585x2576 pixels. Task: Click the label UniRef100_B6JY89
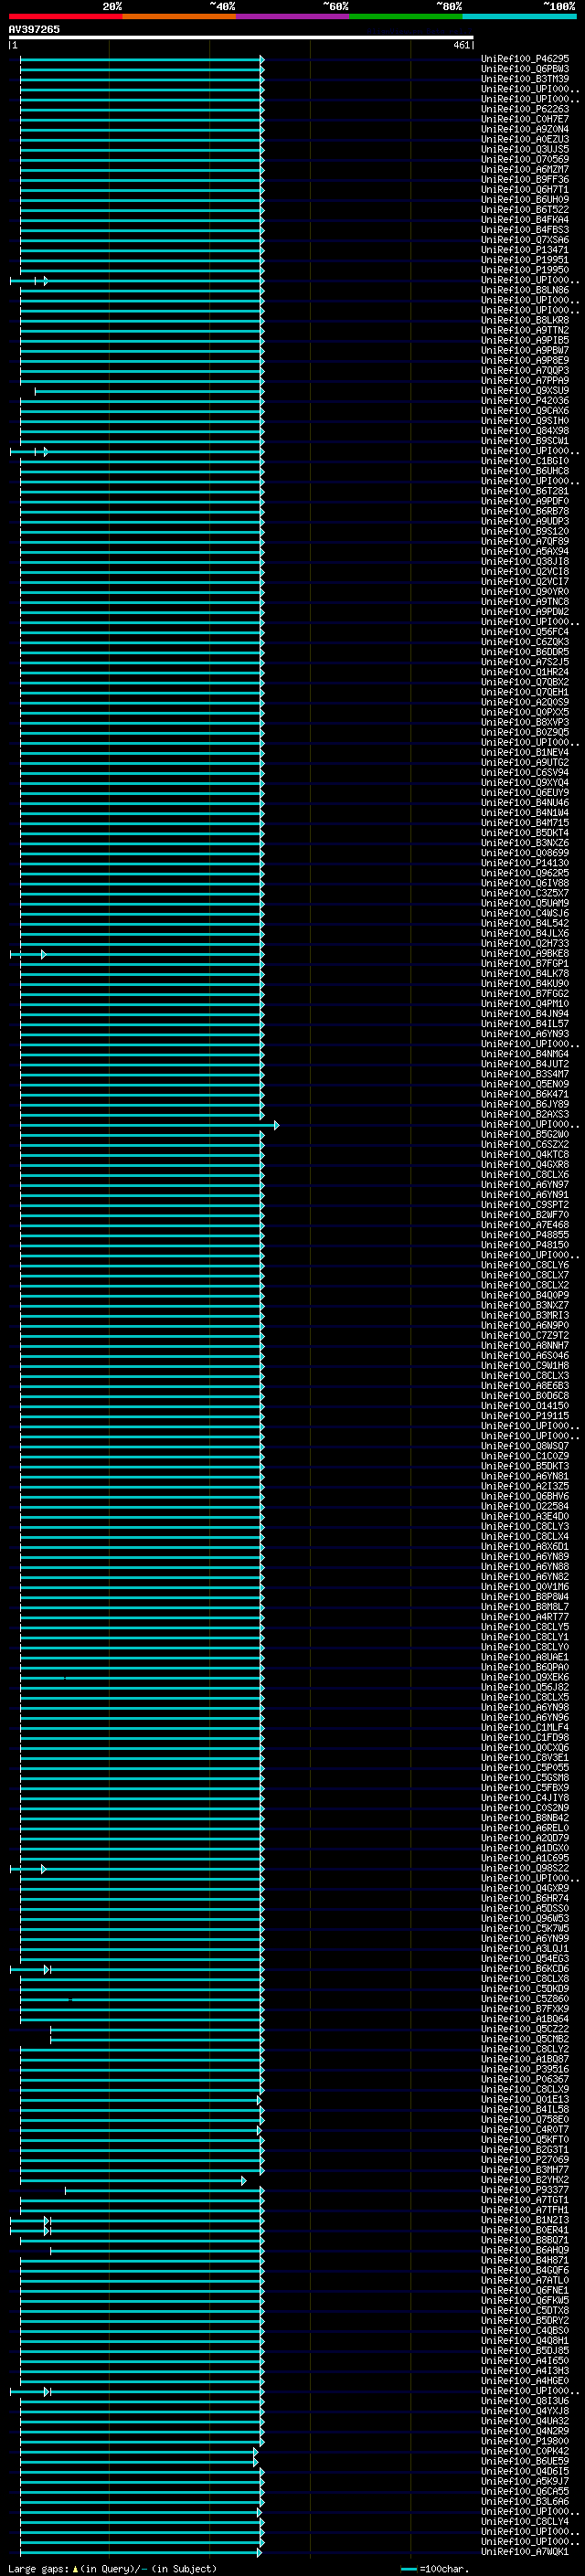(525, 1105)
